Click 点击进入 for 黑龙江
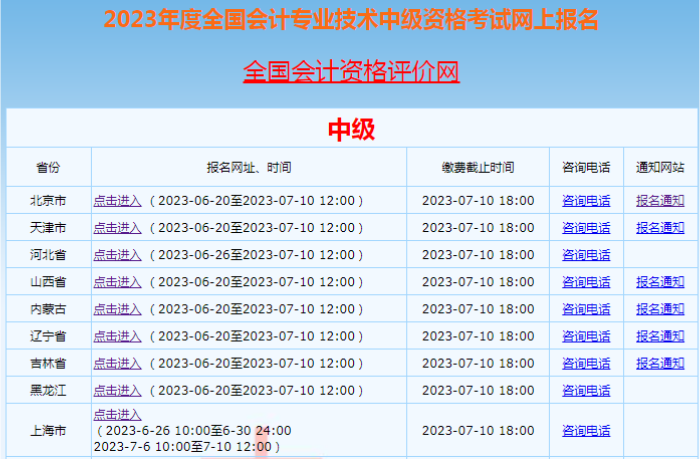The image size is (700, 459). (x=117, y=390)
